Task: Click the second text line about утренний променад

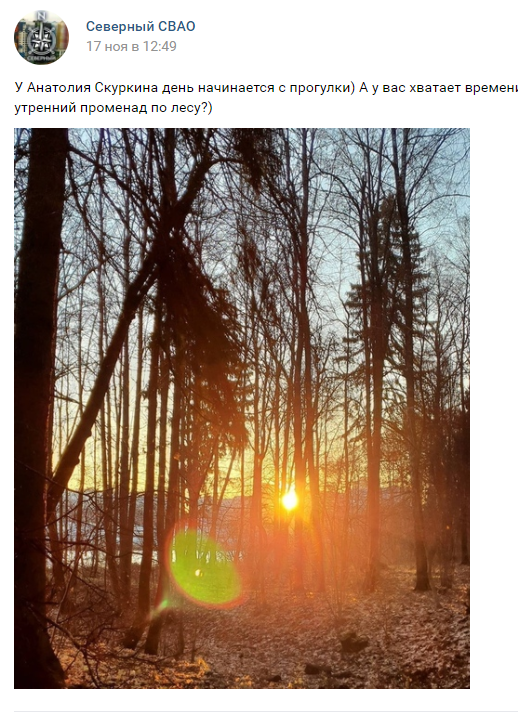Action: (x=113, y=108)
